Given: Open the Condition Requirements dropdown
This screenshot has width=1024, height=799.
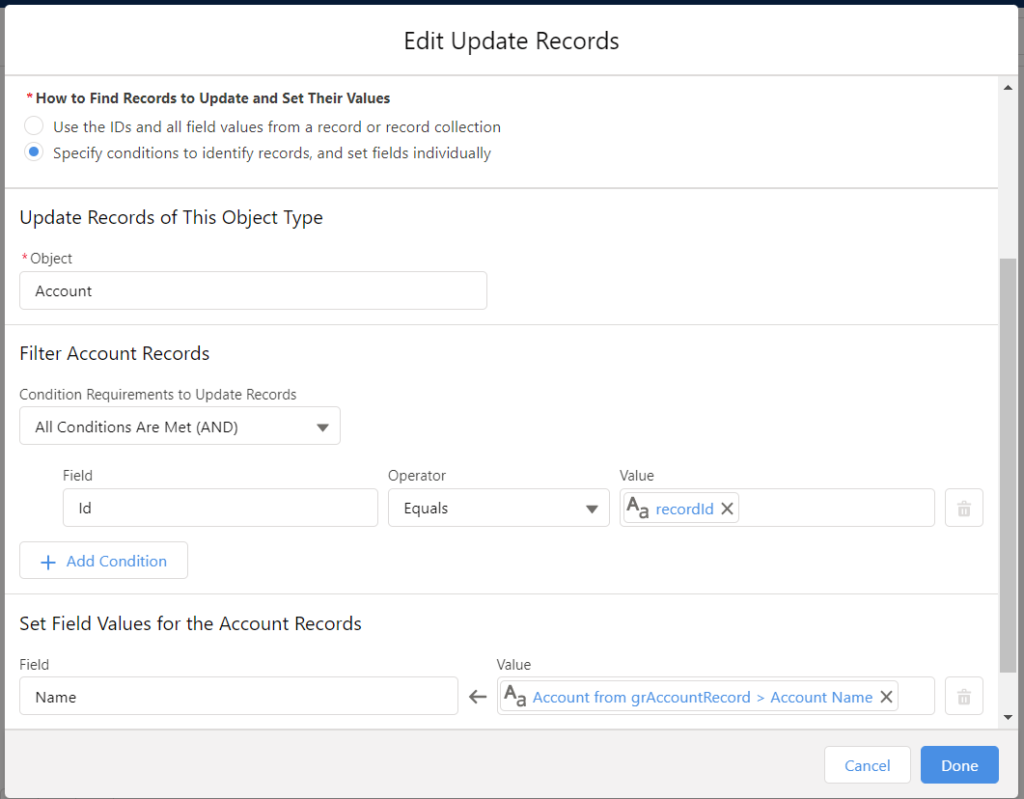Looking at the screenshot, I should (180, 427).
